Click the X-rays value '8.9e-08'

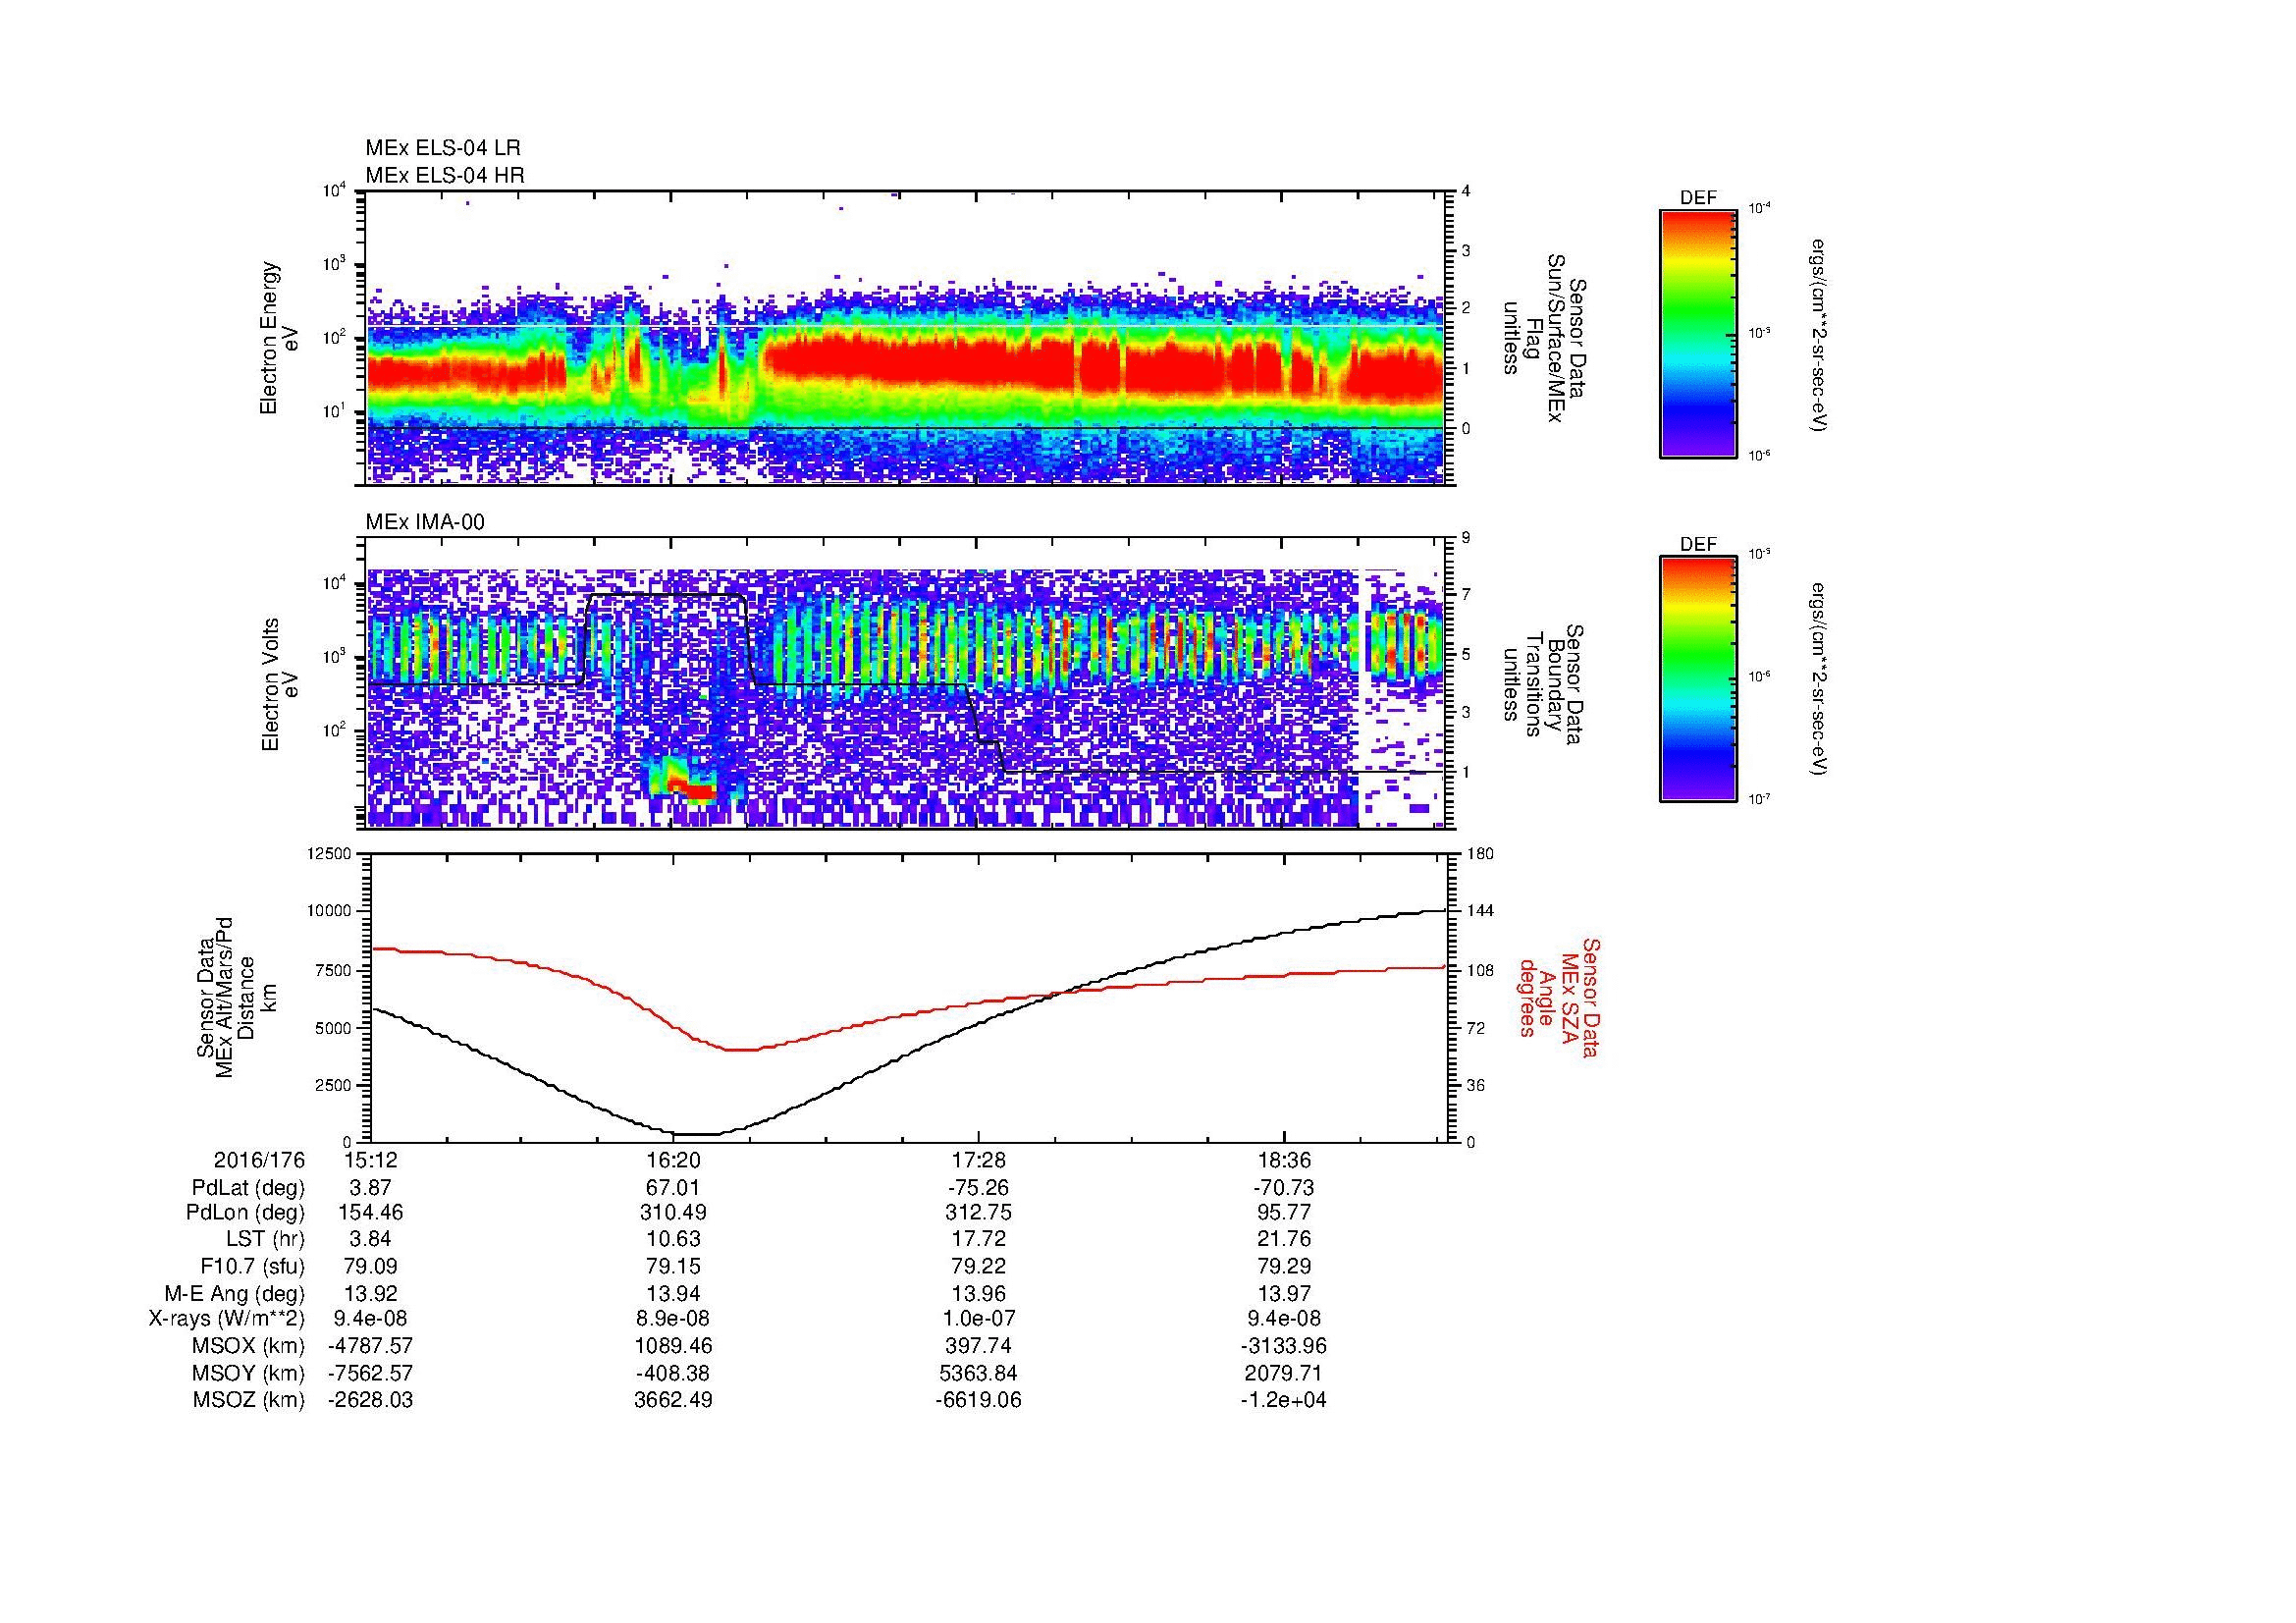pyautogui.click(x=674, y=1319)
